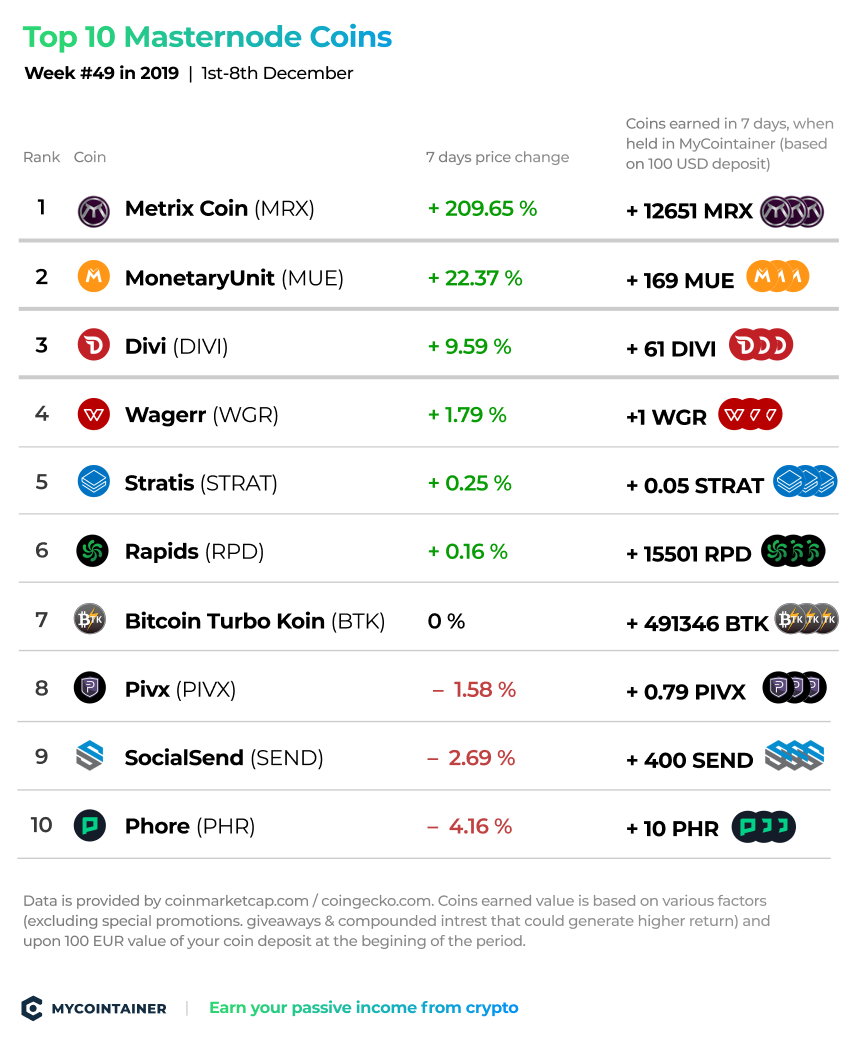Click the Bitcoin Turbo Koin icon
Viewport: 858px width, 1056px height.
(x=90, y=619)
